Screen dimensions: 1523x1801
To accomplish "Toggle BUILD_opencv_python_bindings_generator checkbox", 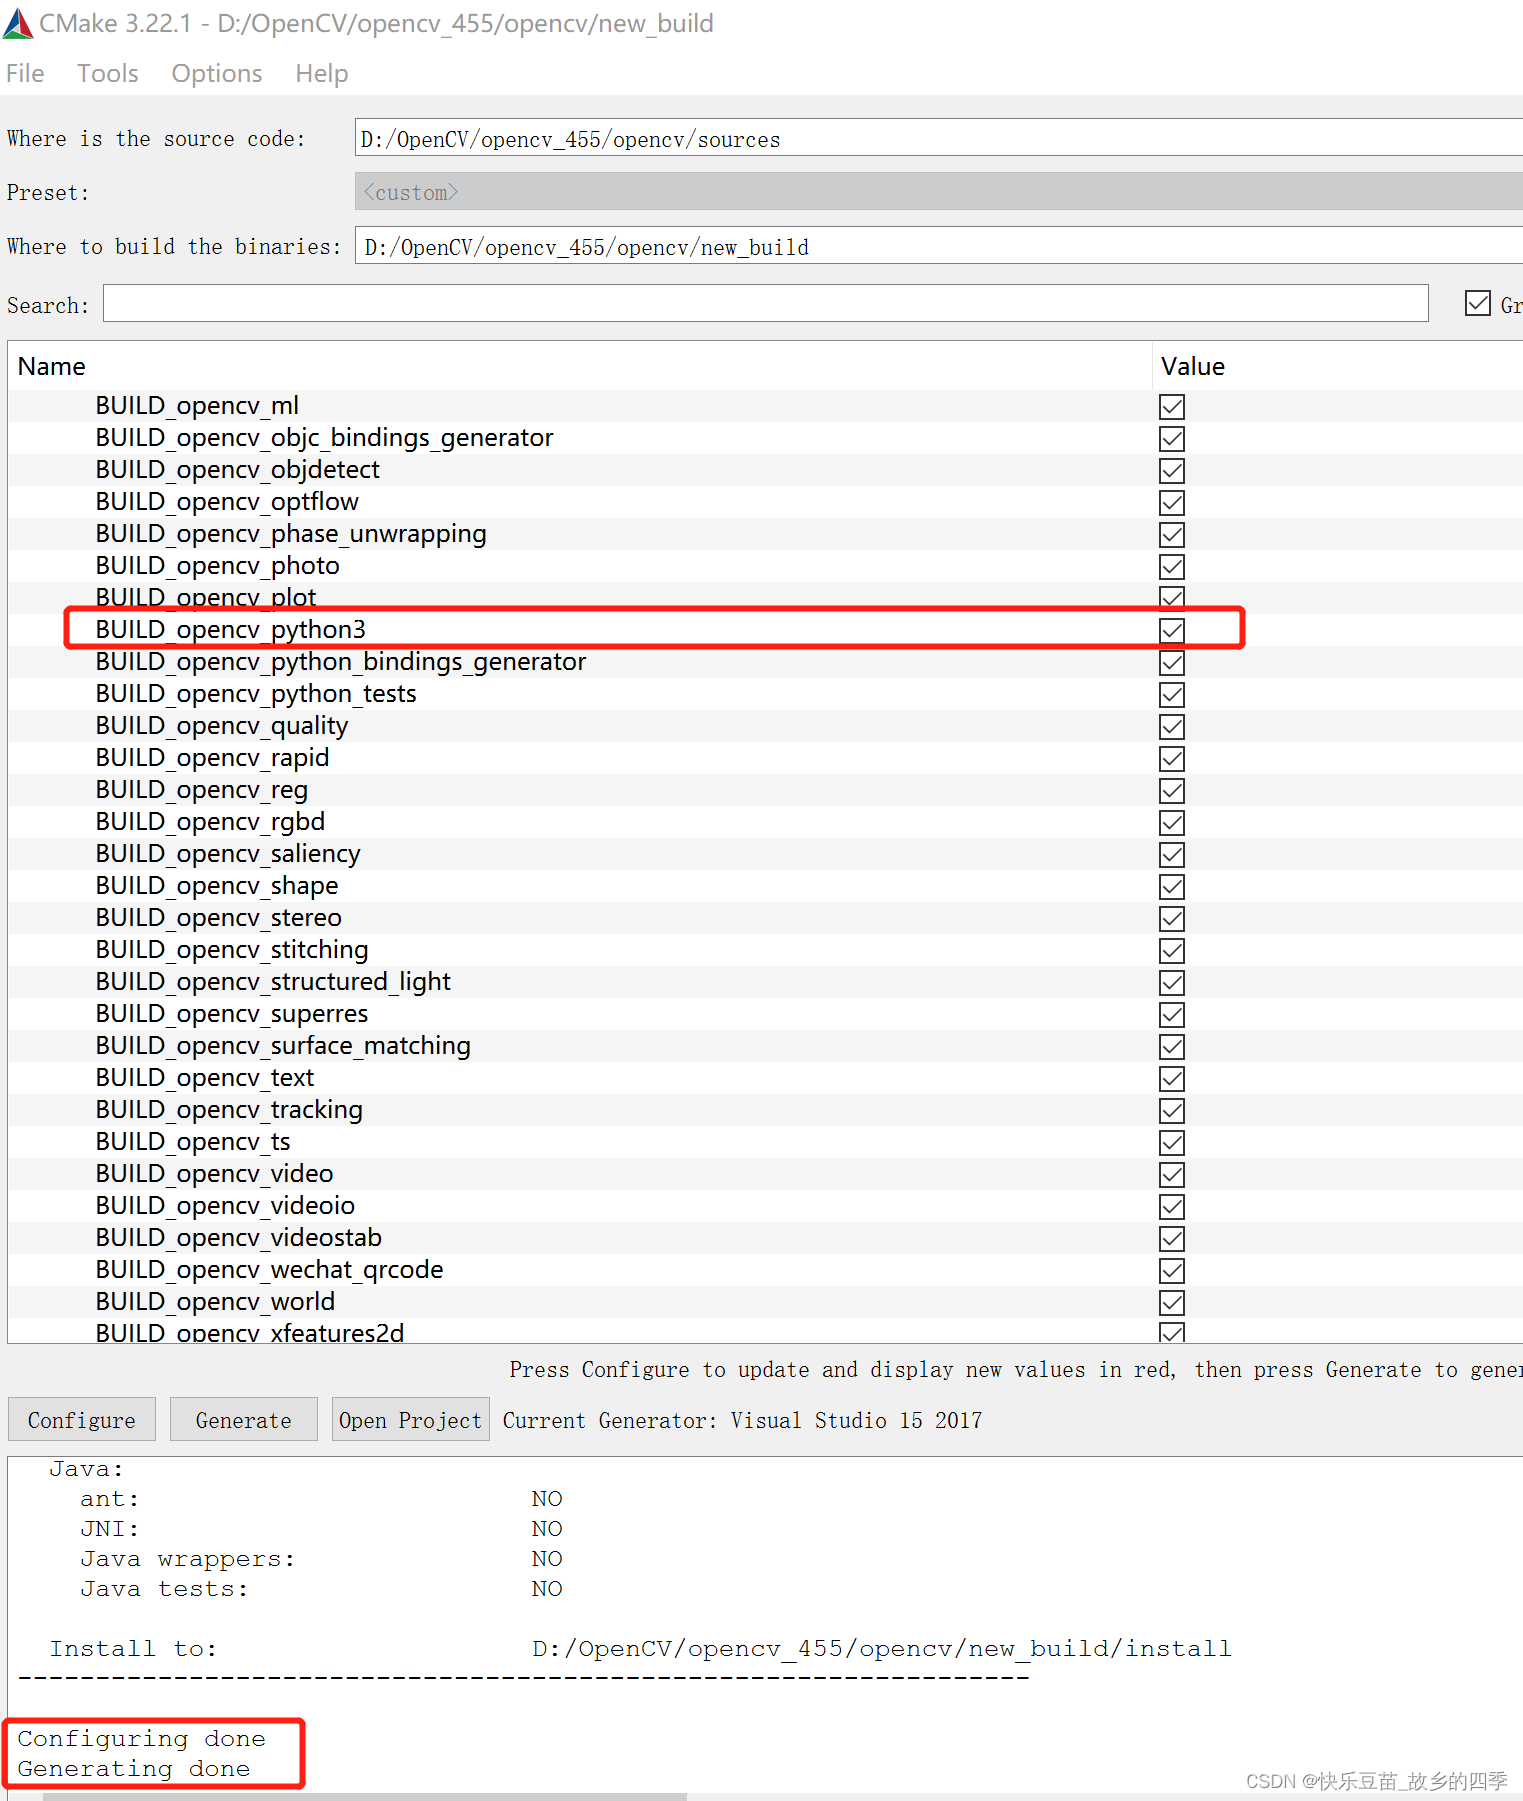I will click(x=1172, y=662).
